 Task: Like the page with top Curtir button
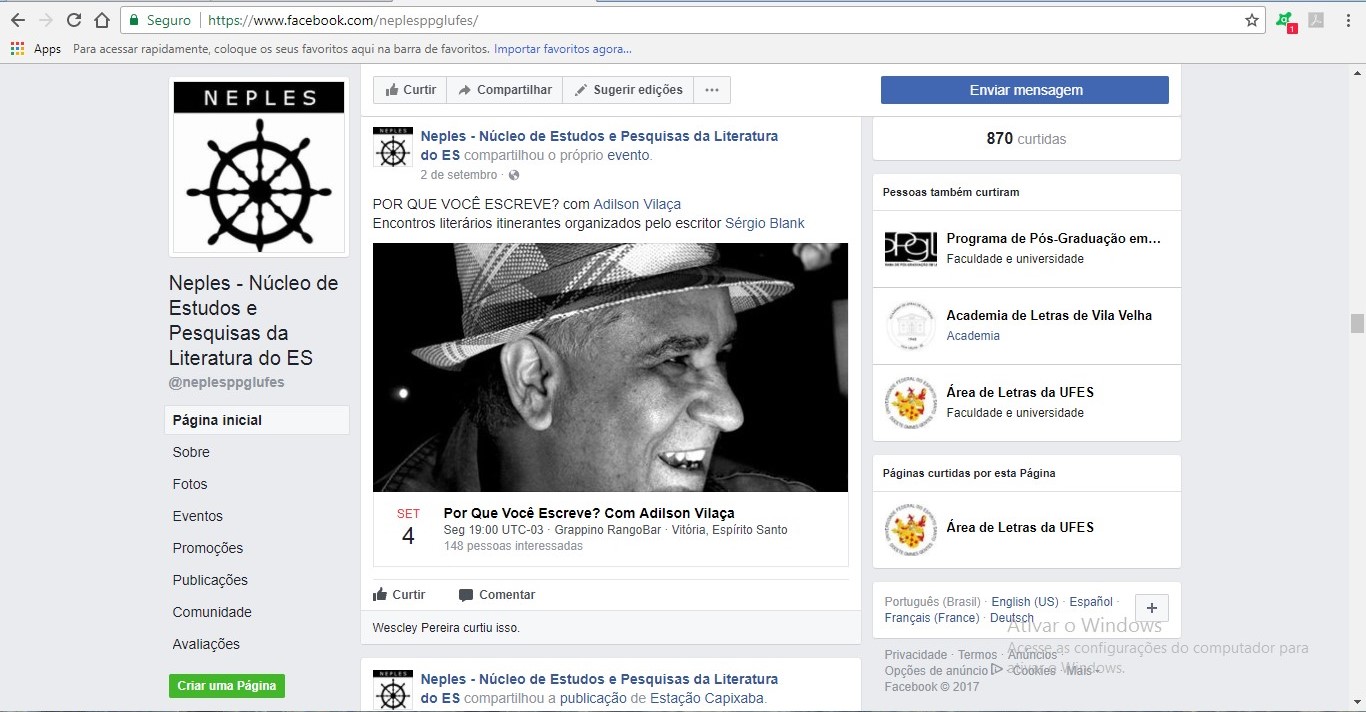coord(410,90)
